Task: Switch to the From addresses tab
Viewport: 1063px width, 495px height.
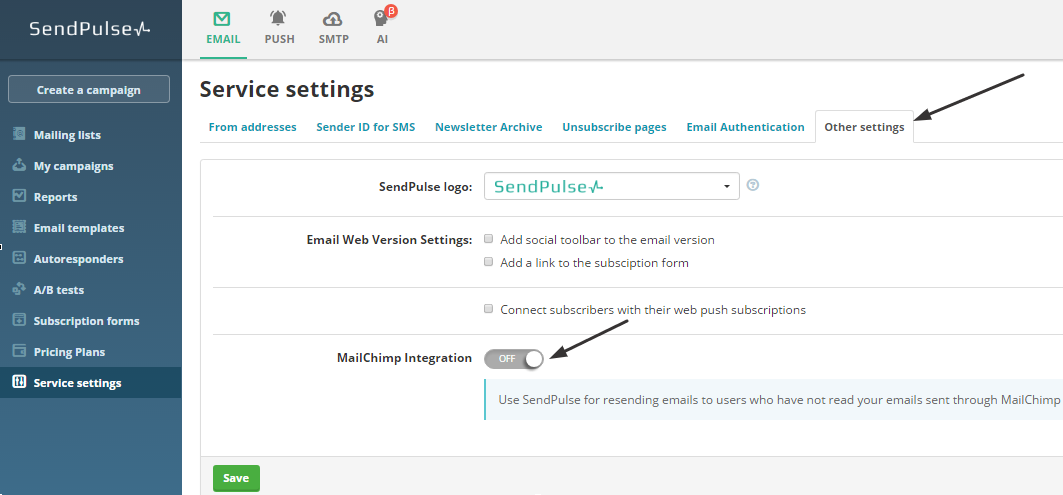Action: [252, 127]
